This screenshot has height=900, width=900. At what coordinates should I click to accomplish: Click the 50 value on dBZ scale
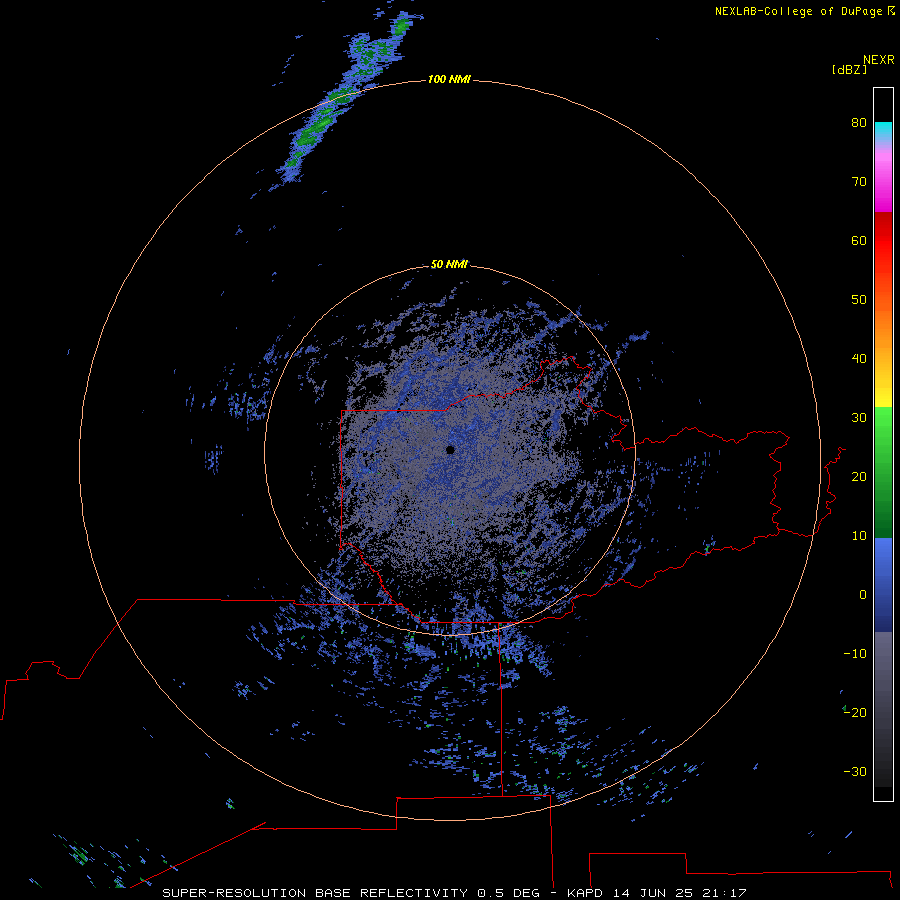tap(859, 300)
